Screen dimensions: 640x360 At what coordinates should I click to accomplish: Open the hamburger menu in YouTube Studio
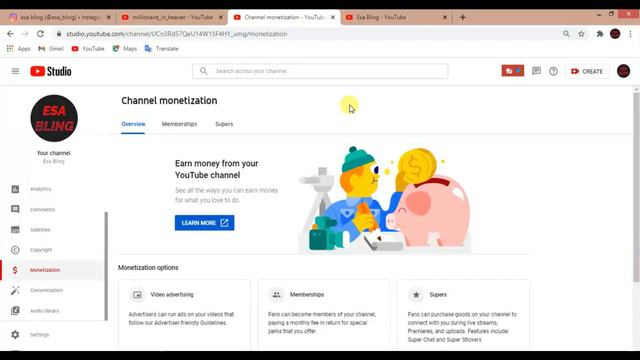pos(15,71)
